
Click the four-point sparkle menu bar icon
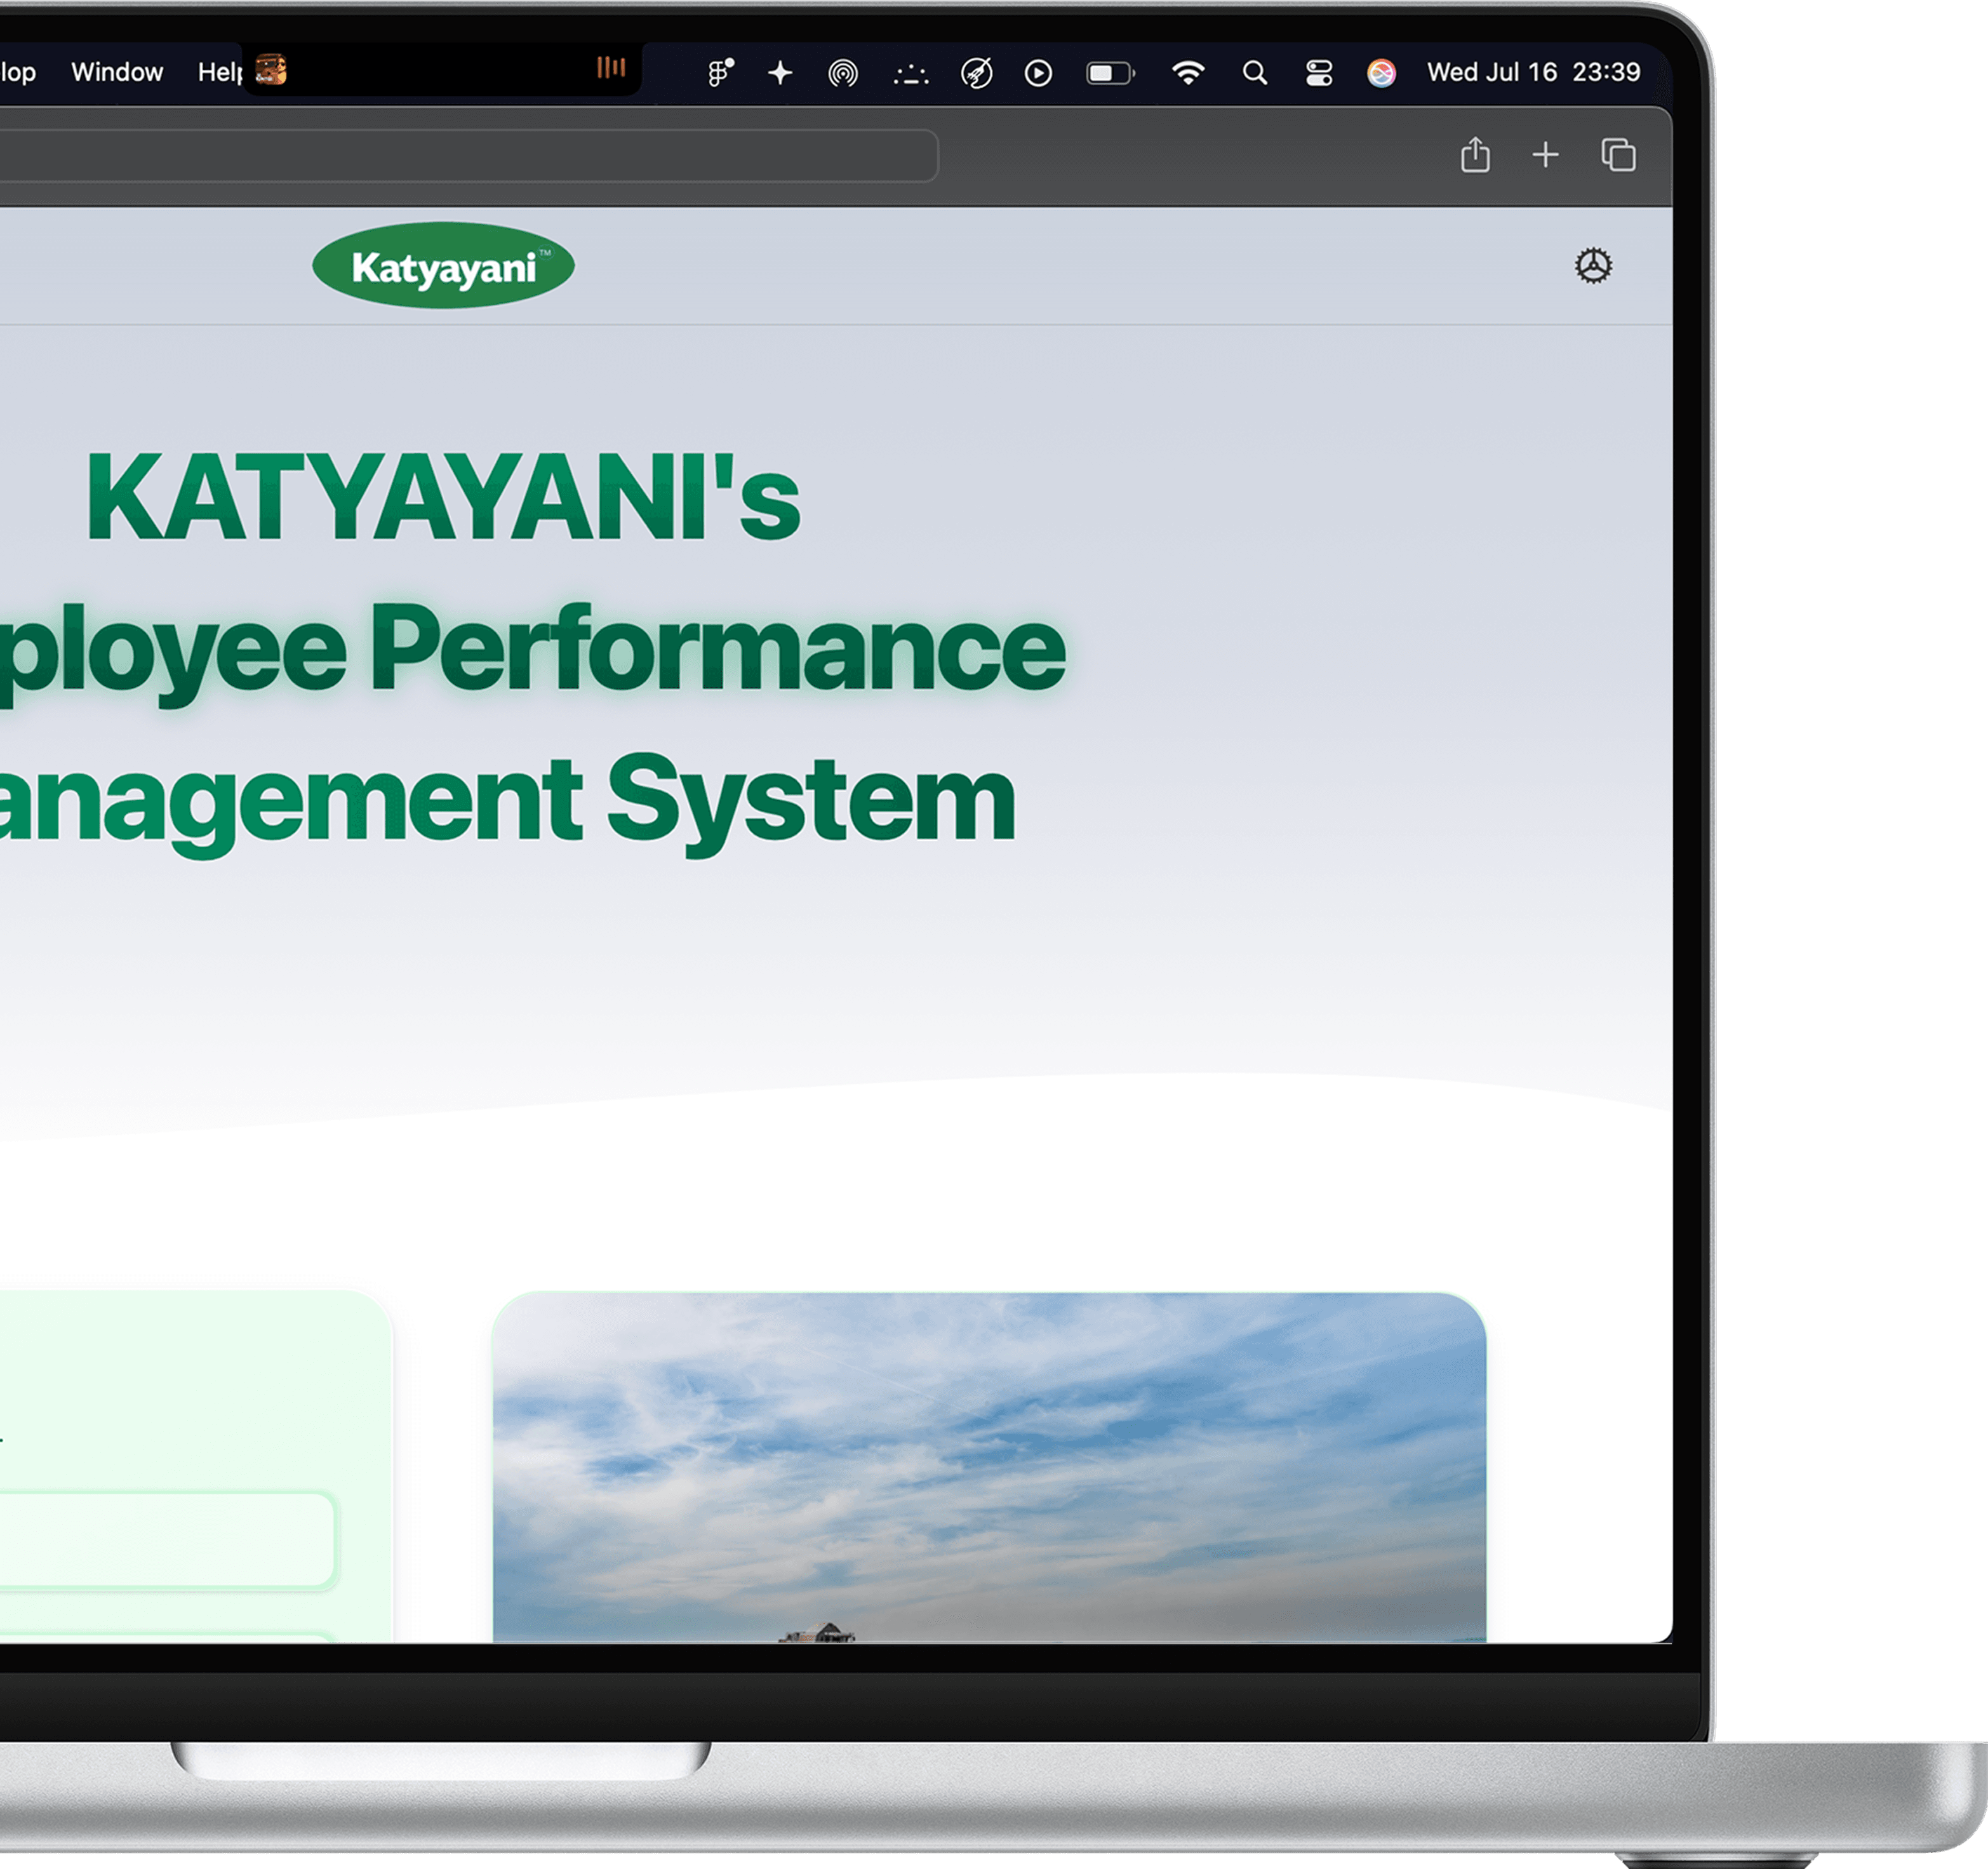point(780,72)
